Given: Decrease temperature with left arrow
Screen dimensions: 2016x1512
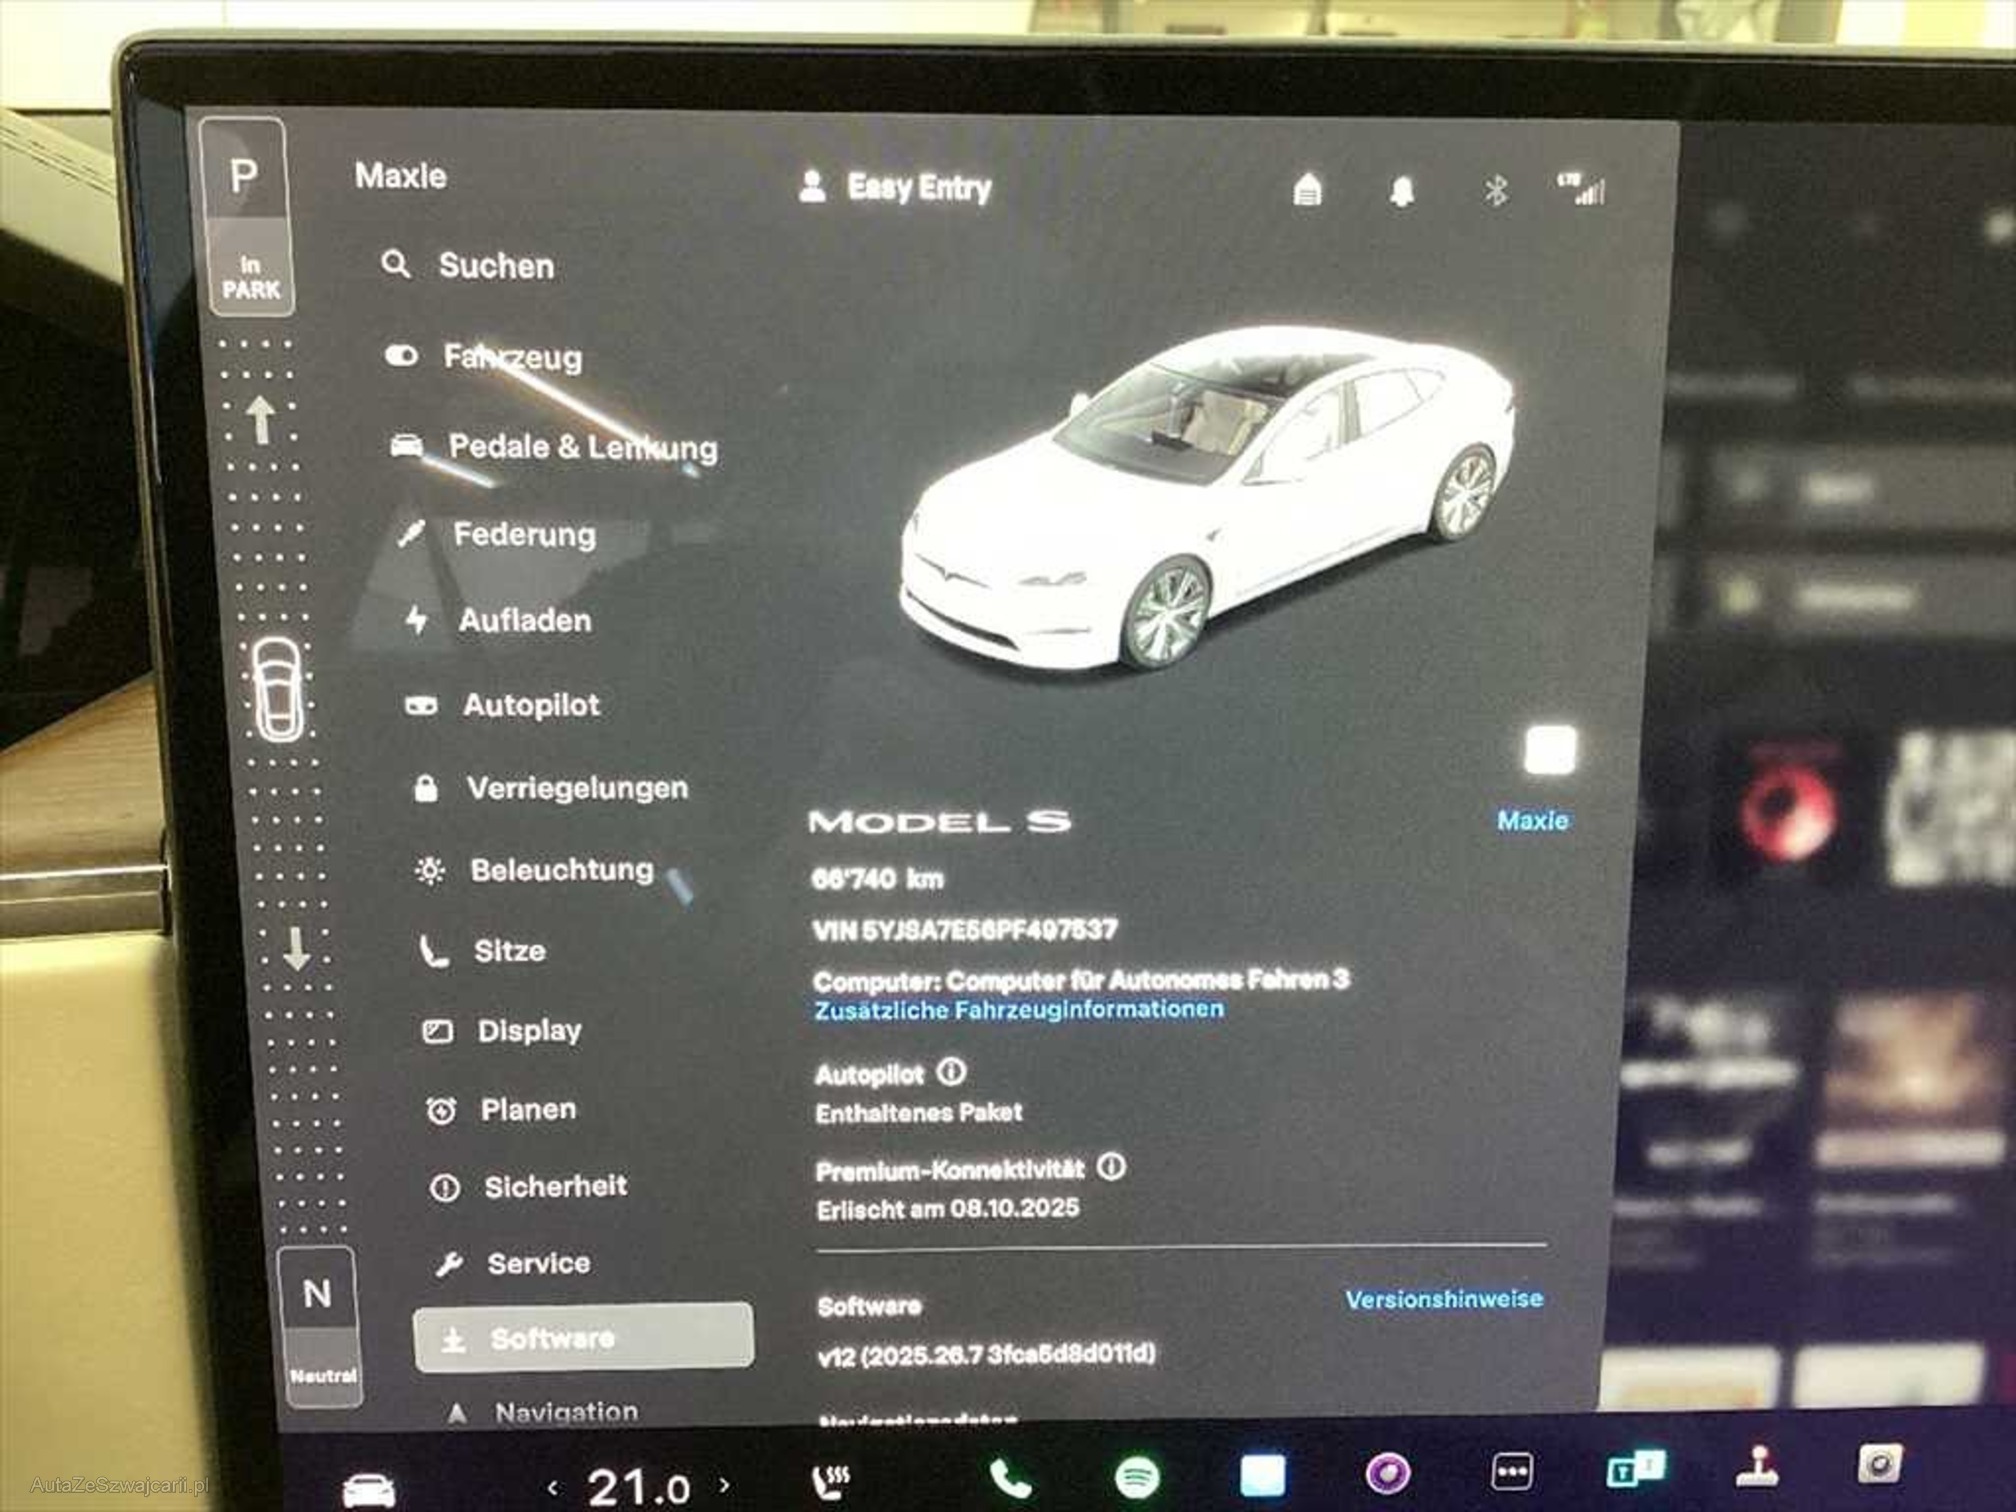Looking at the screenshot, I should pos(553,1488).
